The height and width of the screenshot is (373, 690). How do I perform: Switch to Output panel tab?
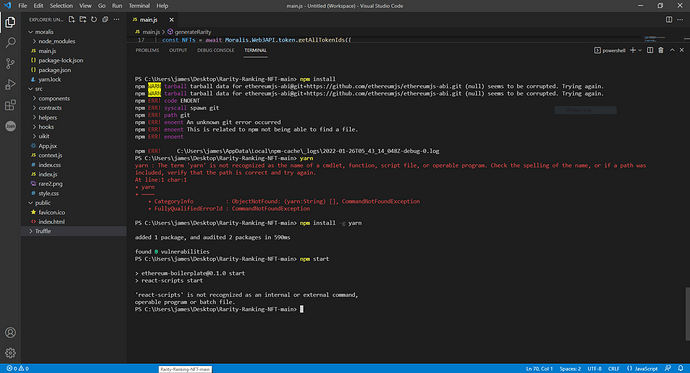click(x=178, y=50)
